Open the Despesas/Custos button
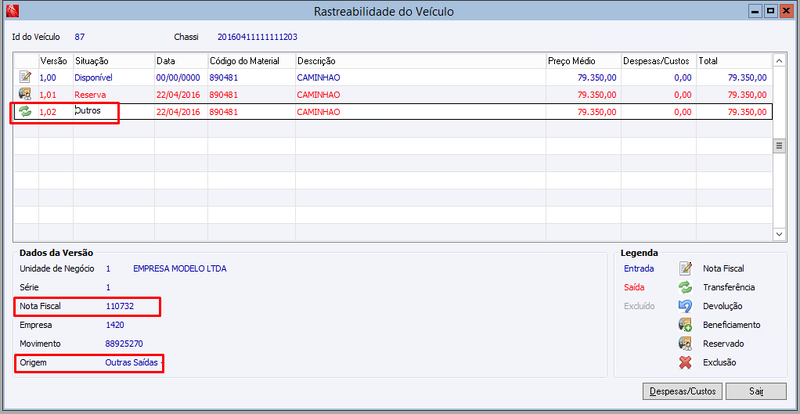 tap(683, 392)
